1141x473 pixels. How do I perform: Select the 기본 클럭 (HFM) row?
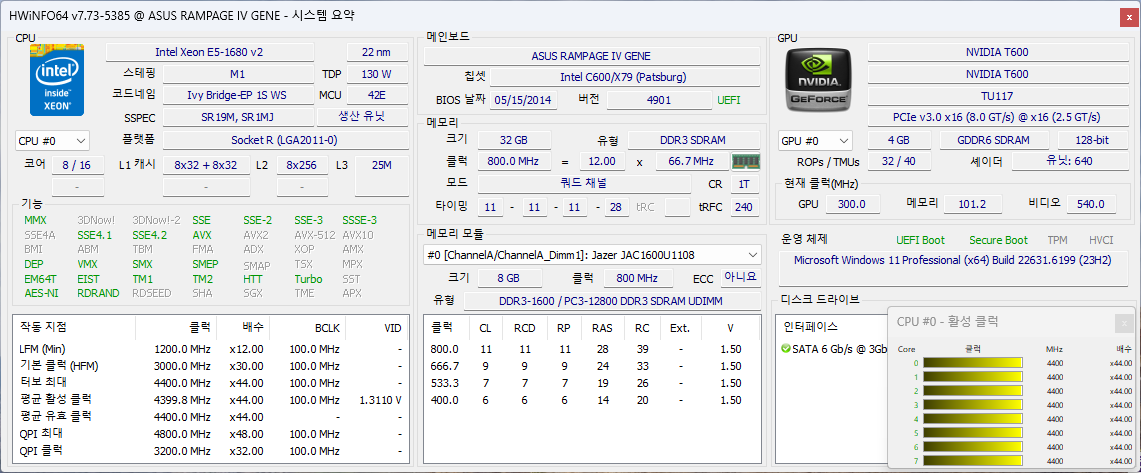point(210,366)
